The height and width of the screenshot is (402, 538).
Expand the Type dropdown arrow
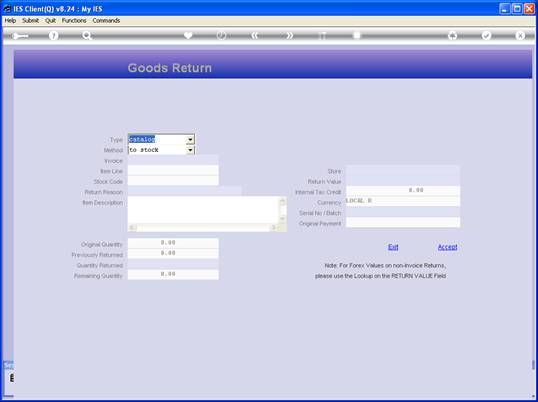point(190,140)
